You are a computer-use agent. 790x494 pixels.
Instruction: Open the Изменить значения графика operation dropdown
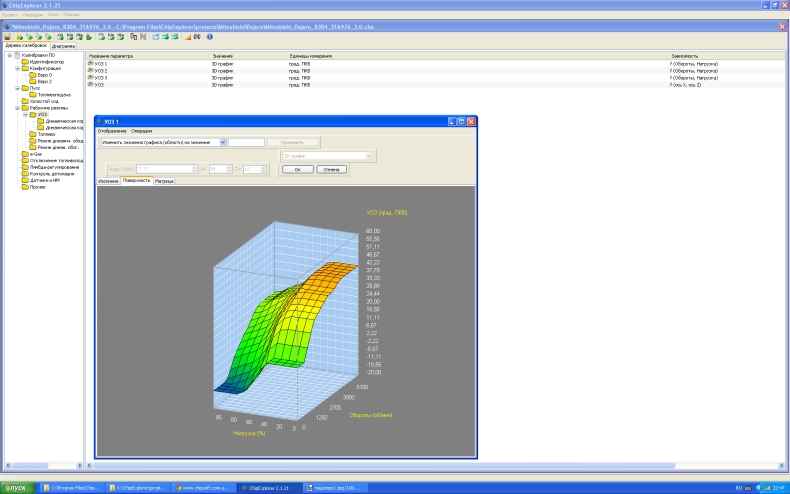pyautogui.click(x=223, y=142)
